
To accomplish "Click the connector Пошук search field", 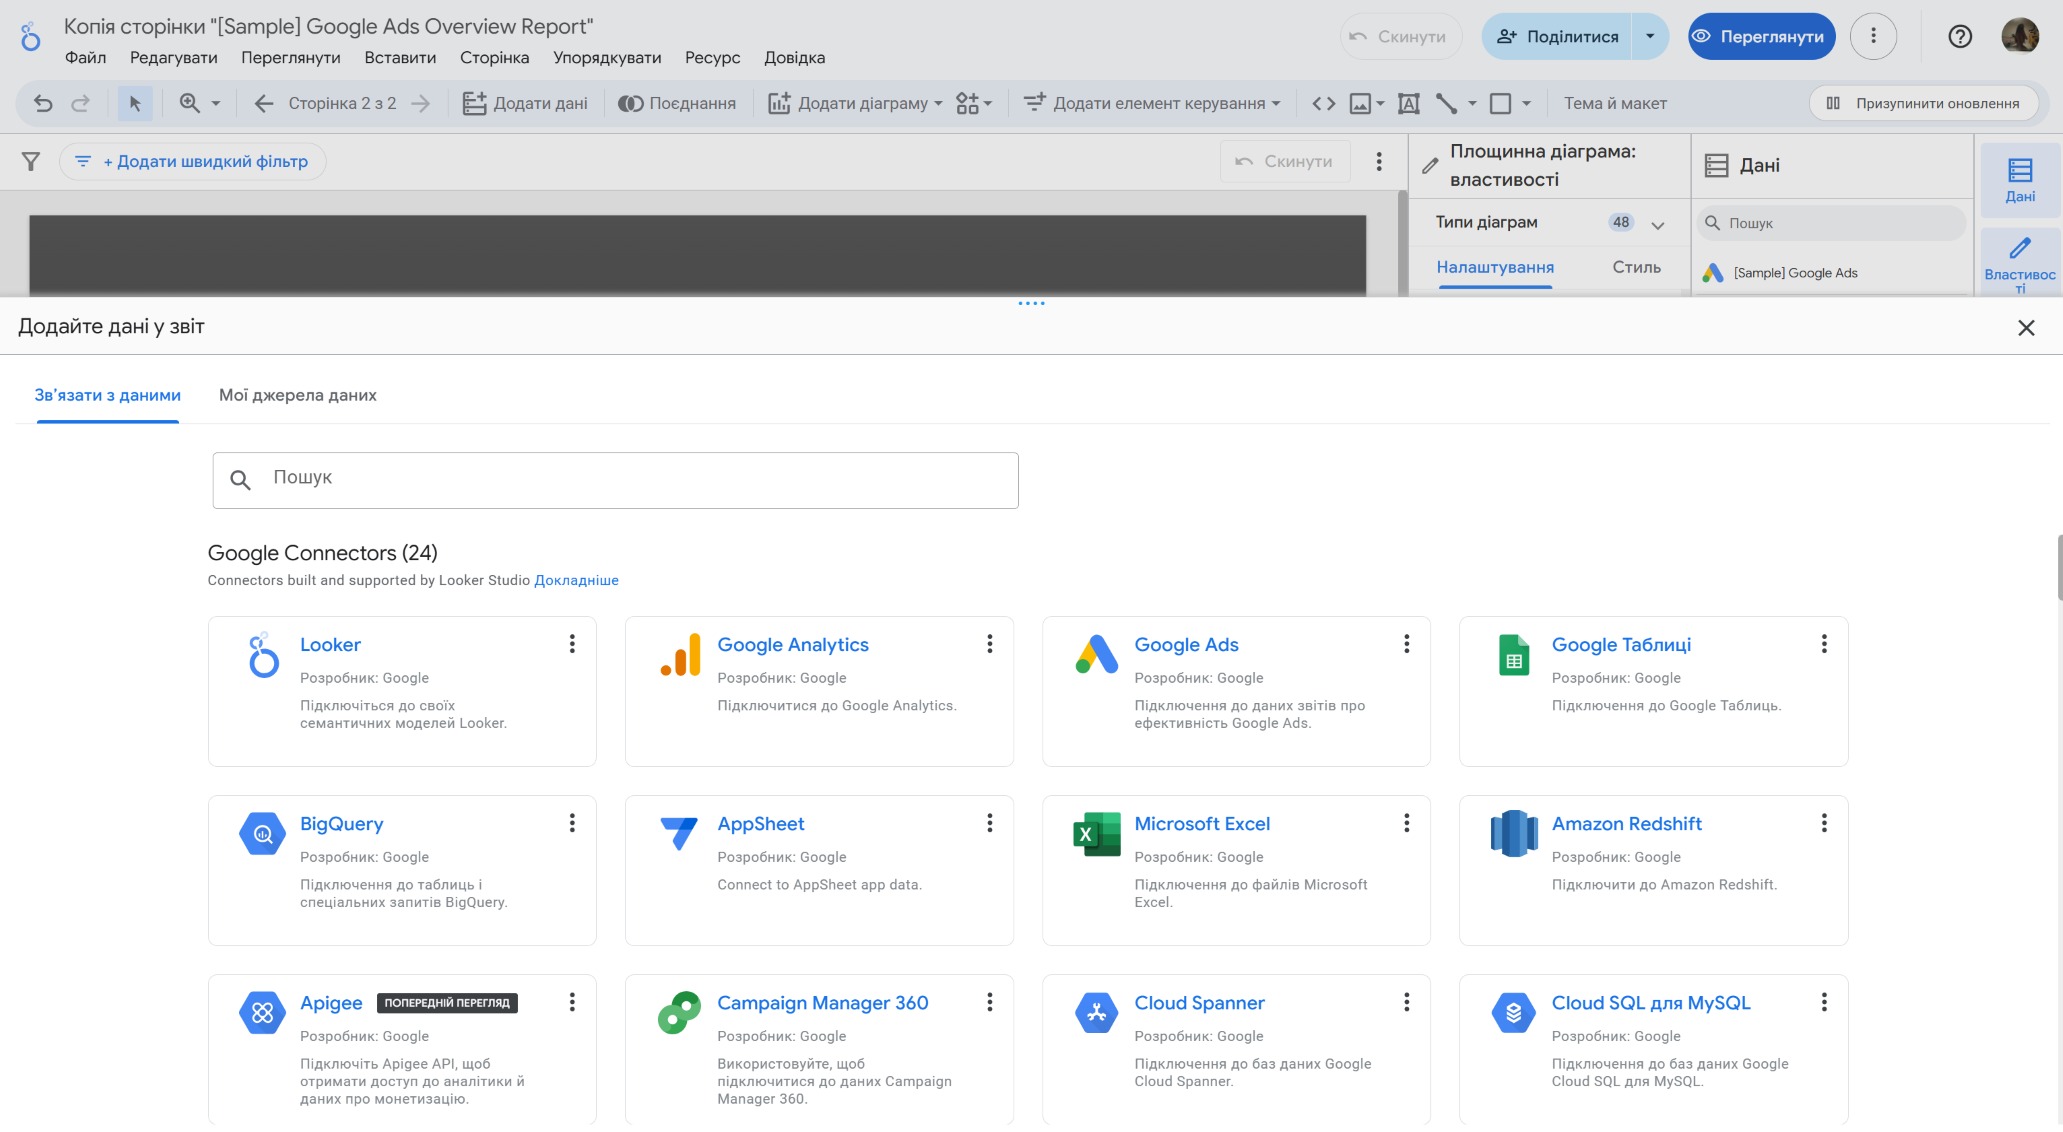I will [x=615, y=480].
